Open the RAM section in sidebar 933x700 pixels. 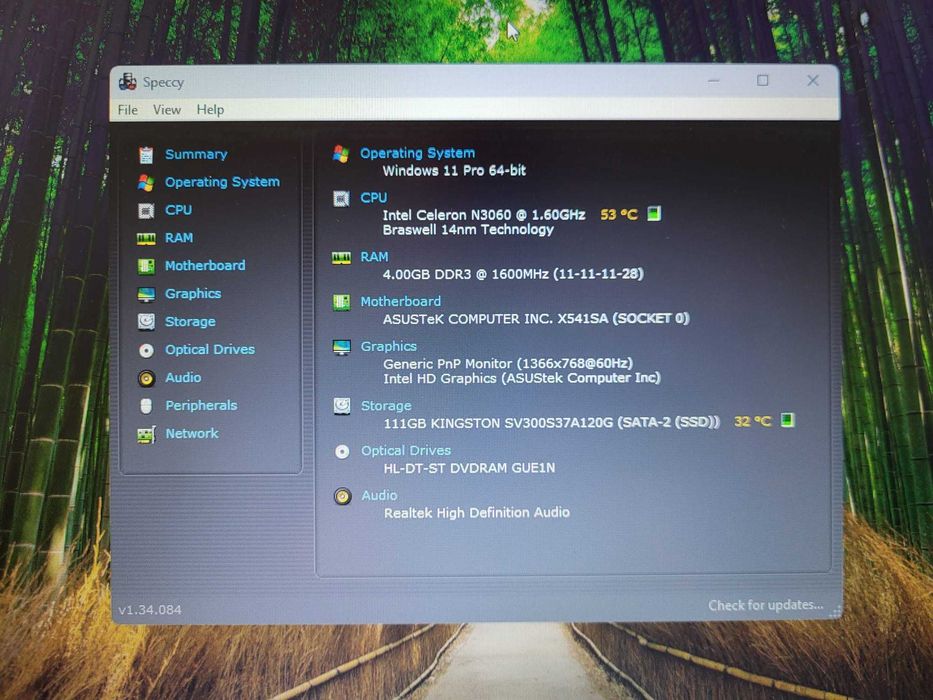[179, 238]
